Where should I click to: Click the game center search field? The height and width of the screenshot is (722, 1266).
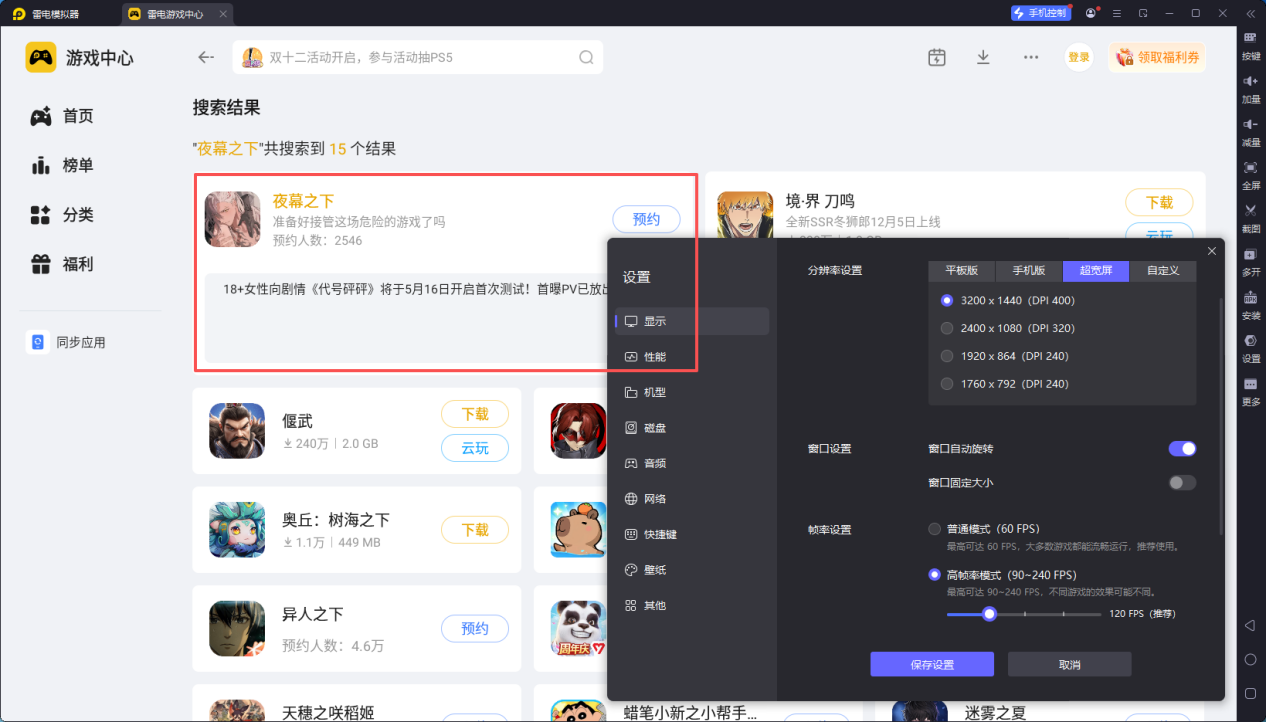418,57
